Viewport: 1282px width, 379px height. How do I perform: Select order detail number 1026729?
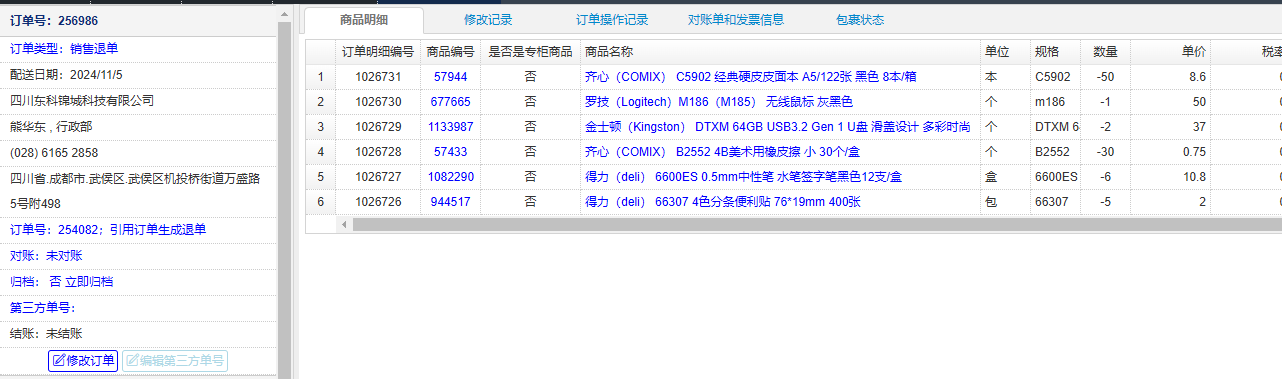pos(378,127)
